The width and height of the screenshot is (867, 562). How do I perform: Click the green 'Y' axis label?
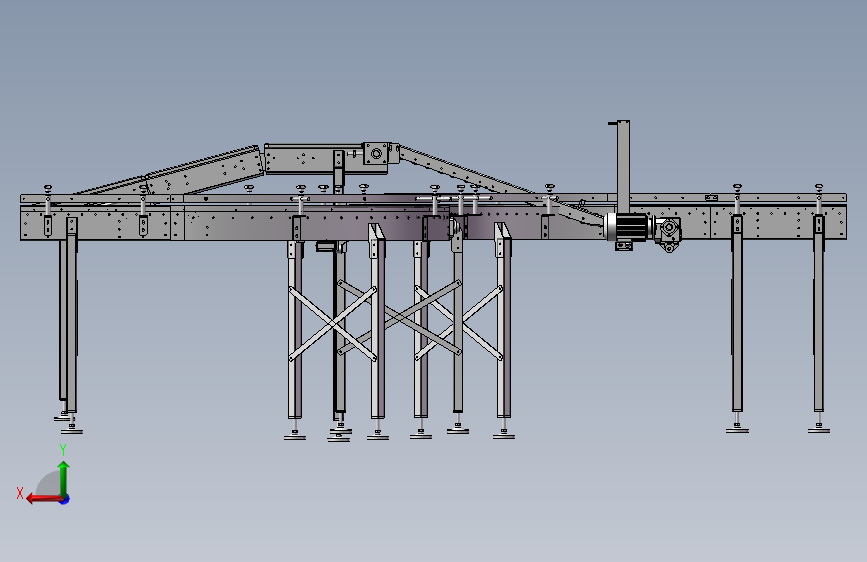tap(63, 449)
